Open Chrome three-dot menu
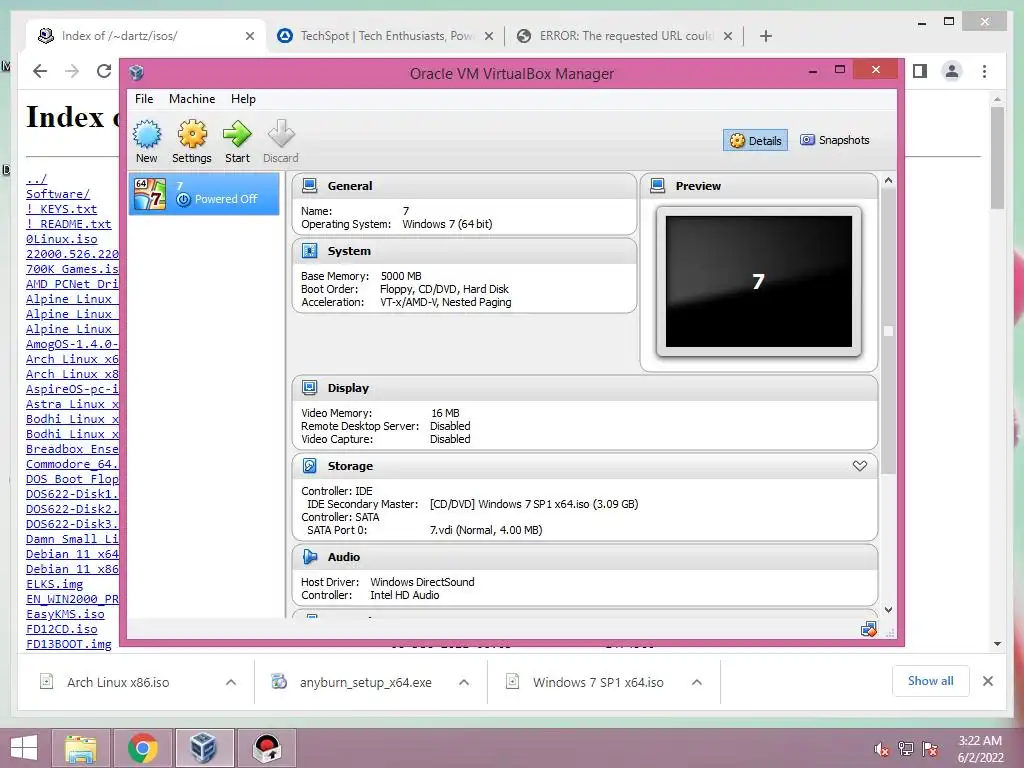 click(x=984, y=71)
